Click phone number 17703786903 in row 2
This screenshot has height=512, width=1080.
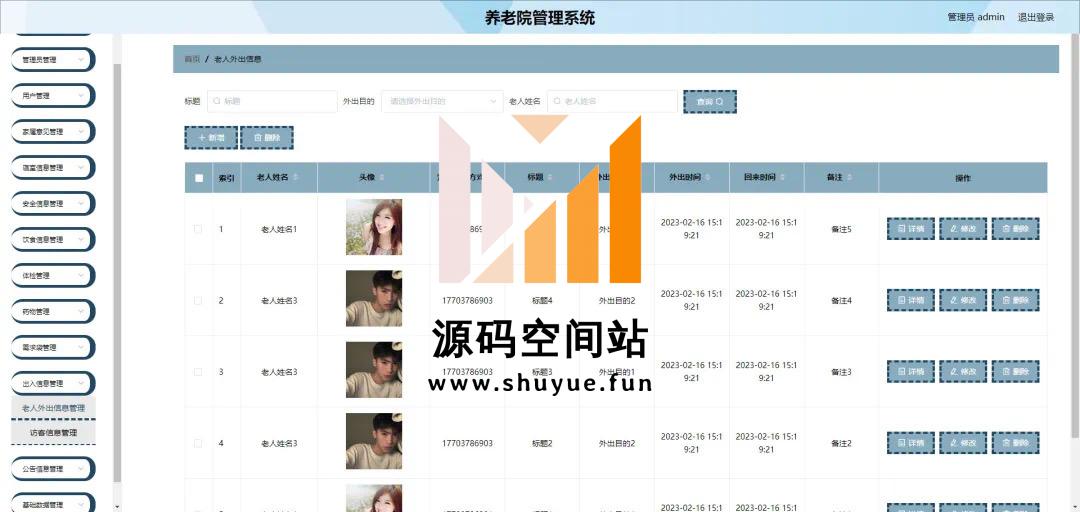pos(468,300)
